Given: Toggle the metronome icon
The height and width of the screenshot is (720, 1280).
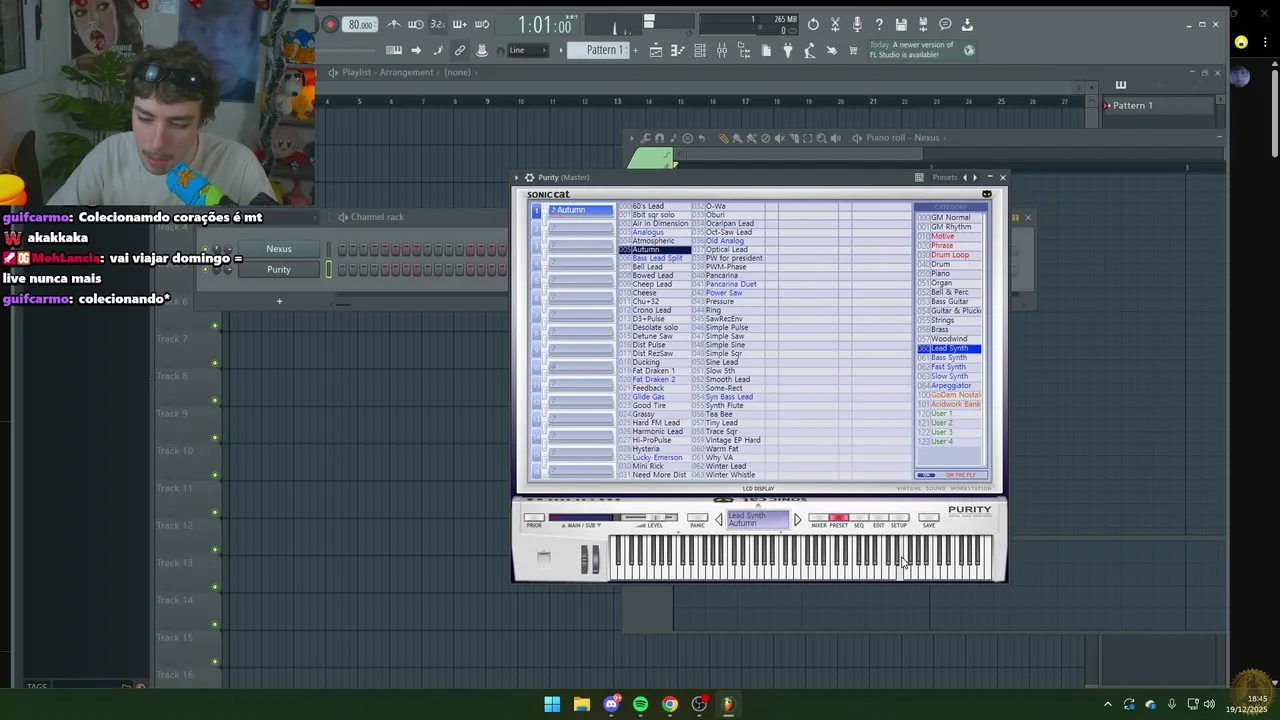Looking at the screenshot, I should tap(396, 24).
